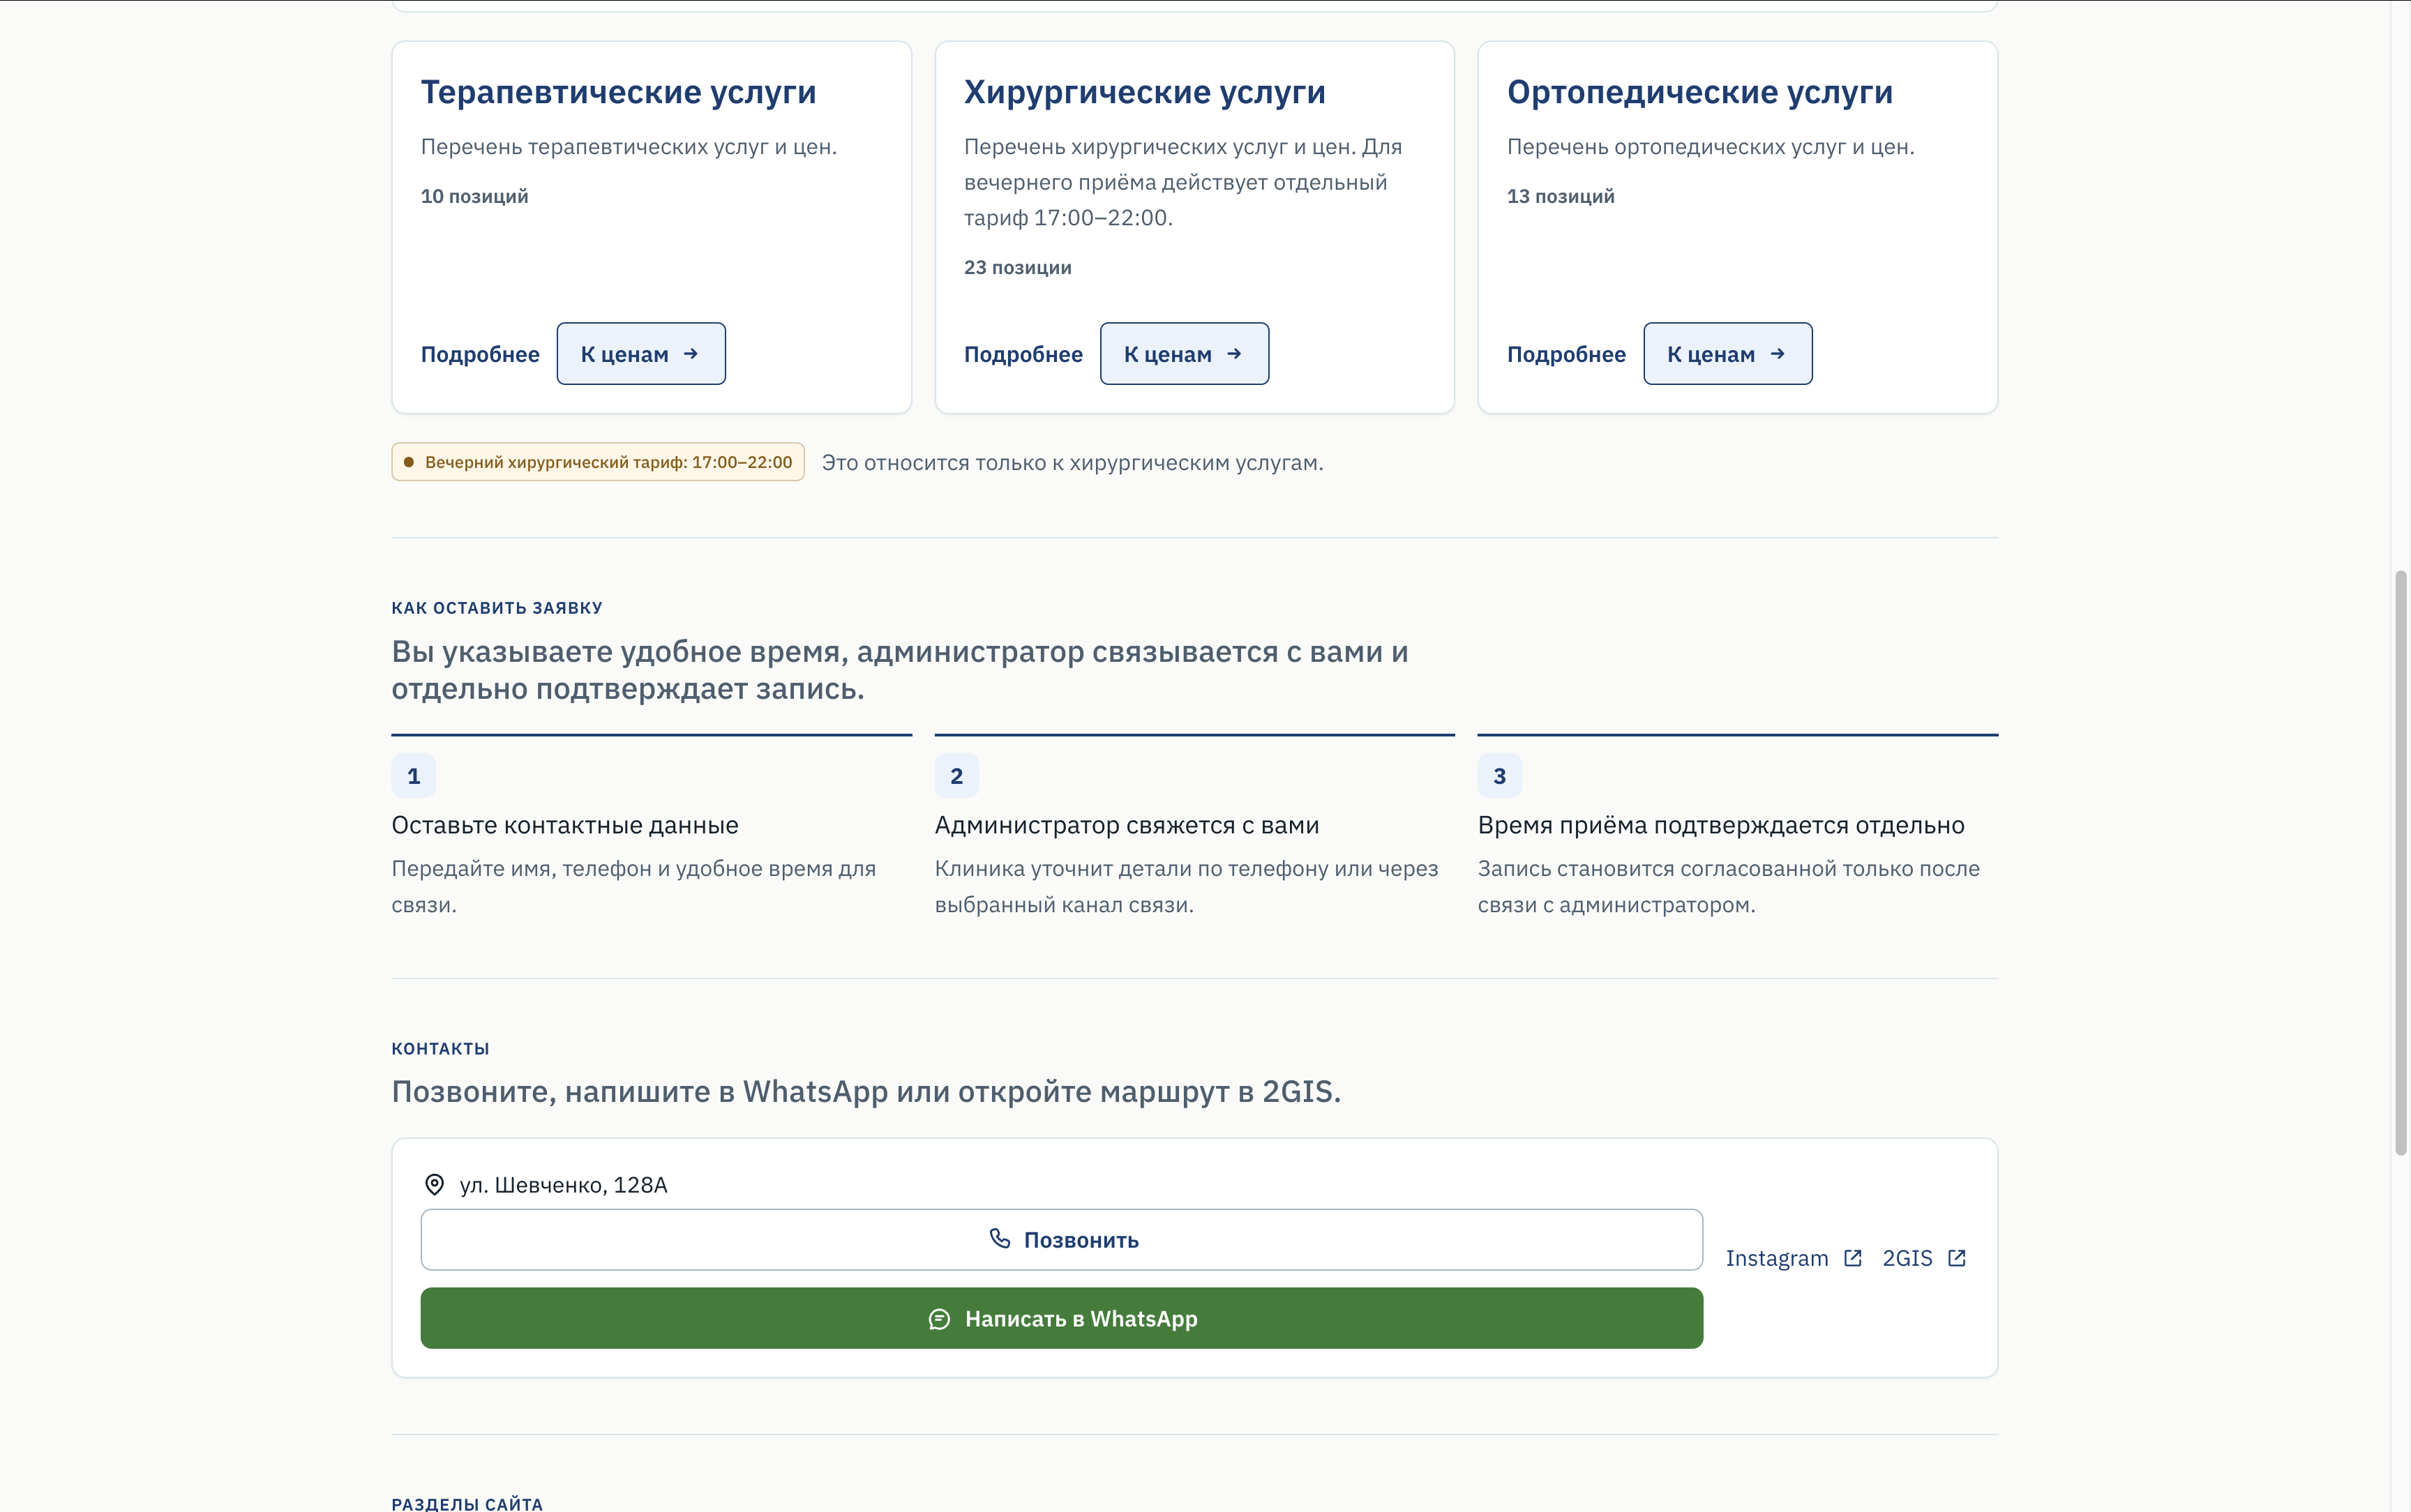The height and width of the screenshot is (1512, 2411).
Task: Click the external link icon next to 2GIS
Action: (1957, 1258)
